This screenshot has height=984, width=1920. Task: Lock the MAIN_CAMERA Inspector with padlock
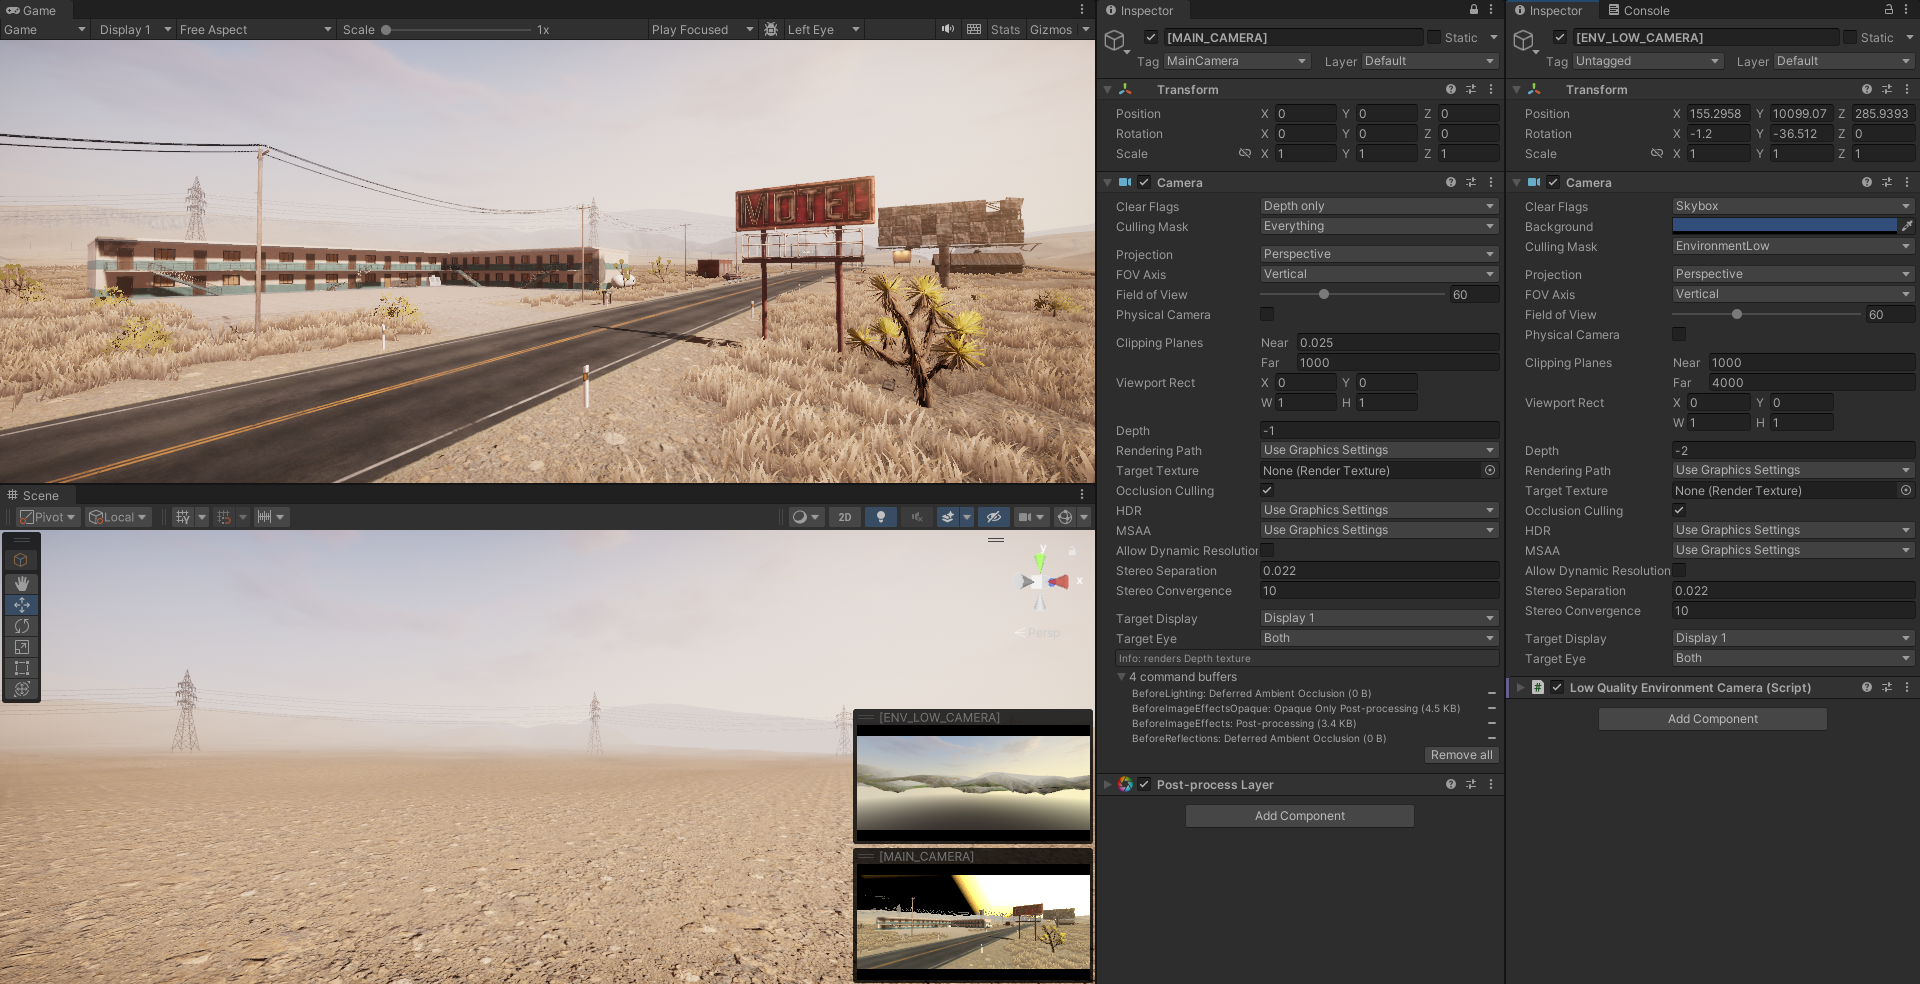pyautogui.click(x=1473, y=9)
